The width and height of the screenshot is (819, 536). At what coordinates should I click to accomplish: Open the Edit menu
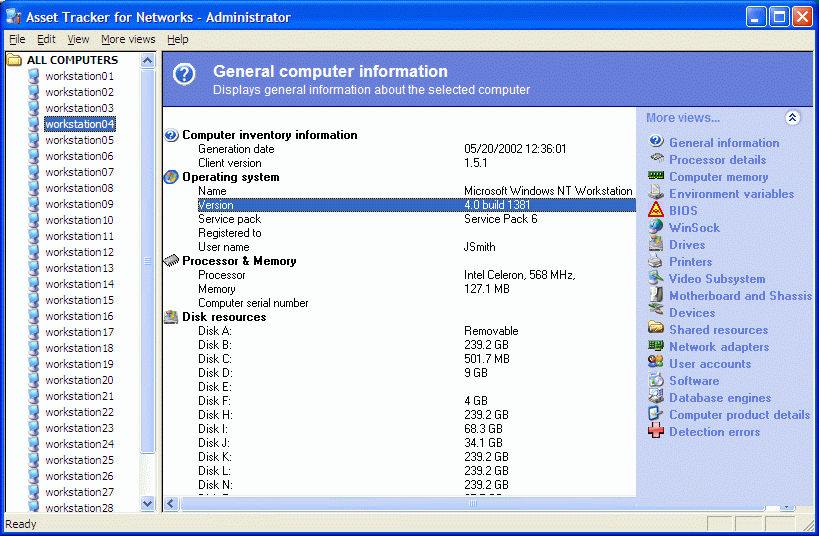coord(46,39)
